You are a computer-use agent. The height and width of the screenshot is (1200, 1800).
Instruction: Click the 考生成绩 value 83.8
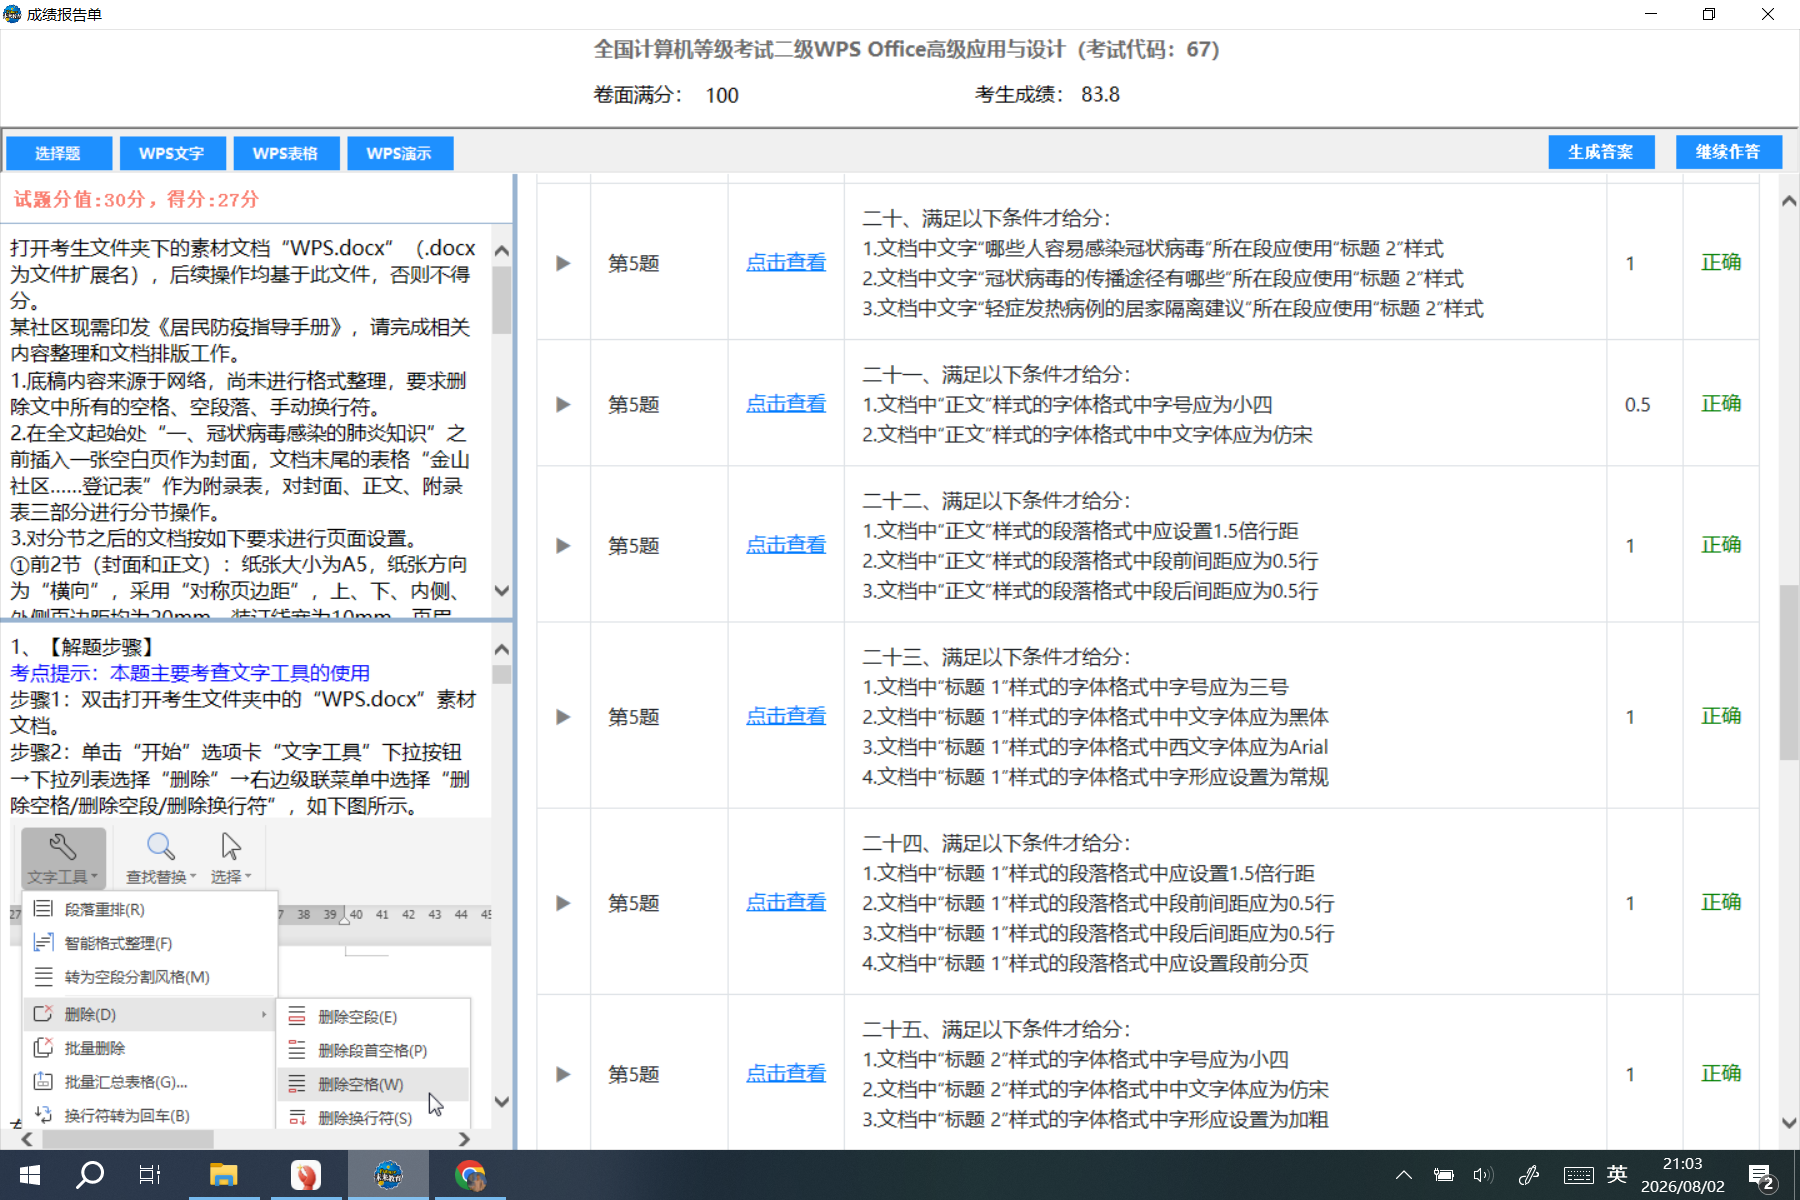pos(1100,95)
